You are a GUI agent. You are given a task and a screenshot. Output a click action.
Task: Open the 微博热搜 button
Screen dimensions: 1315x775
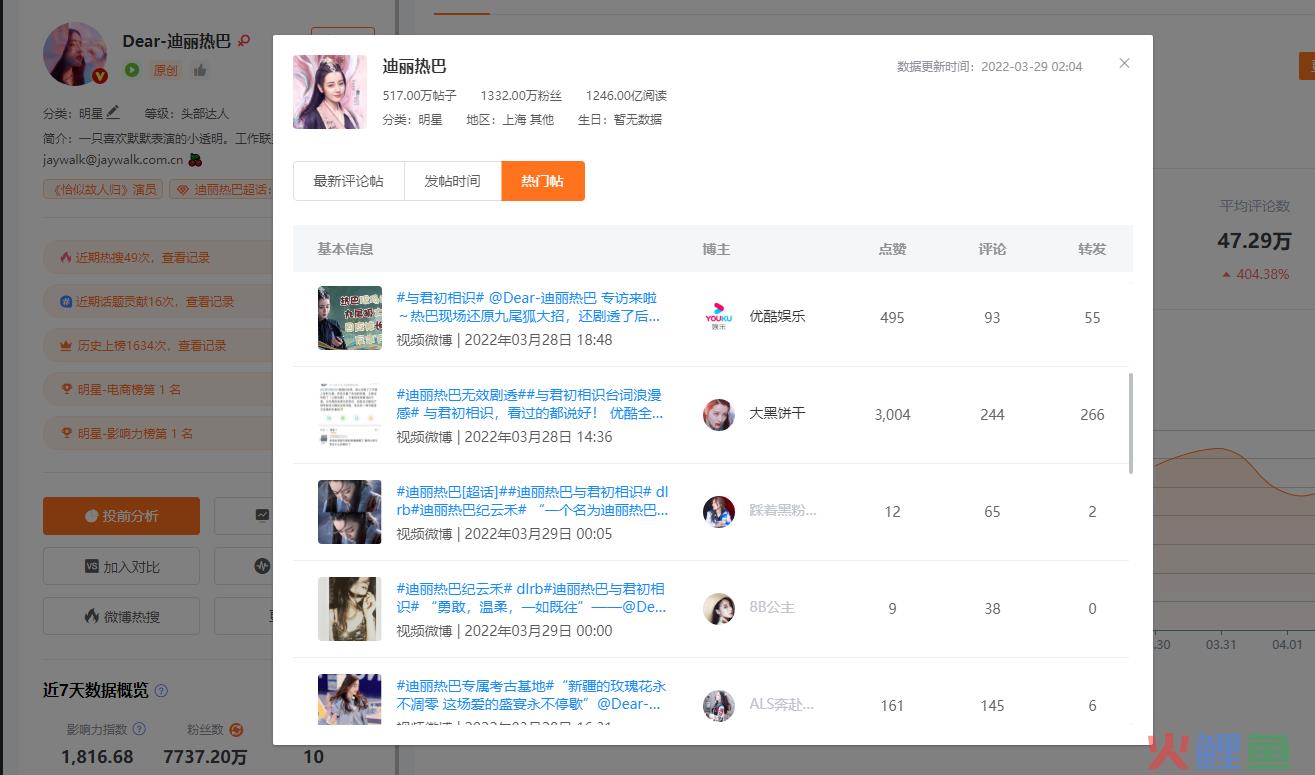(121, 616)
